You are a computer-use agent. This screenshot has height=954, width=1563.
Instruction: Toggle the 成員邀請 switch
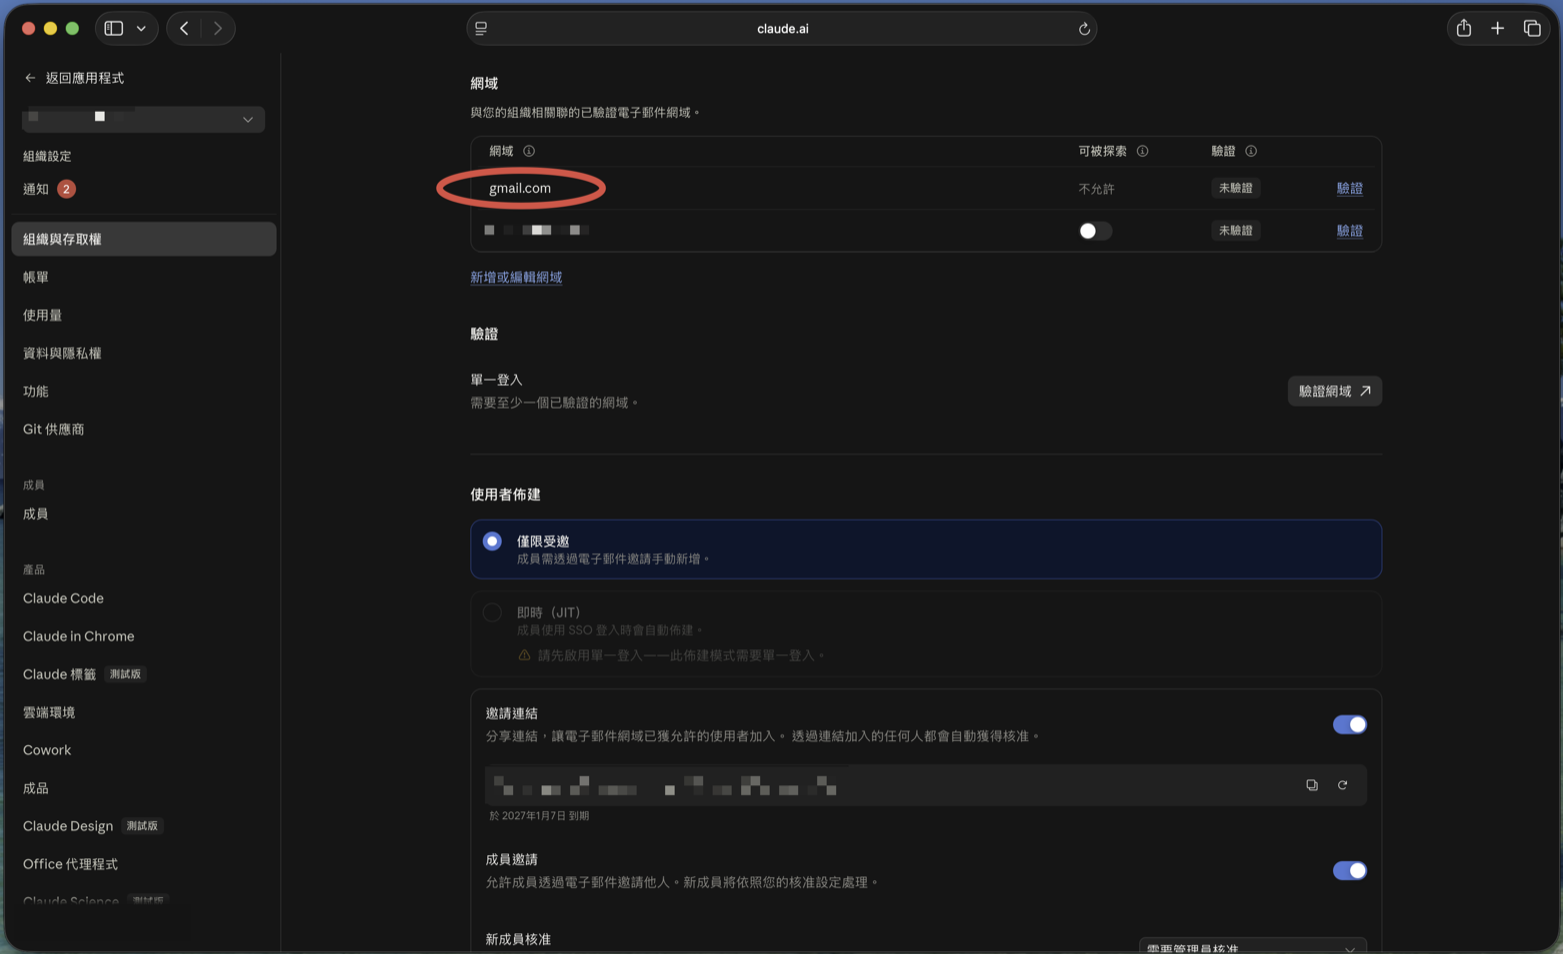(x=1349, y=871)
